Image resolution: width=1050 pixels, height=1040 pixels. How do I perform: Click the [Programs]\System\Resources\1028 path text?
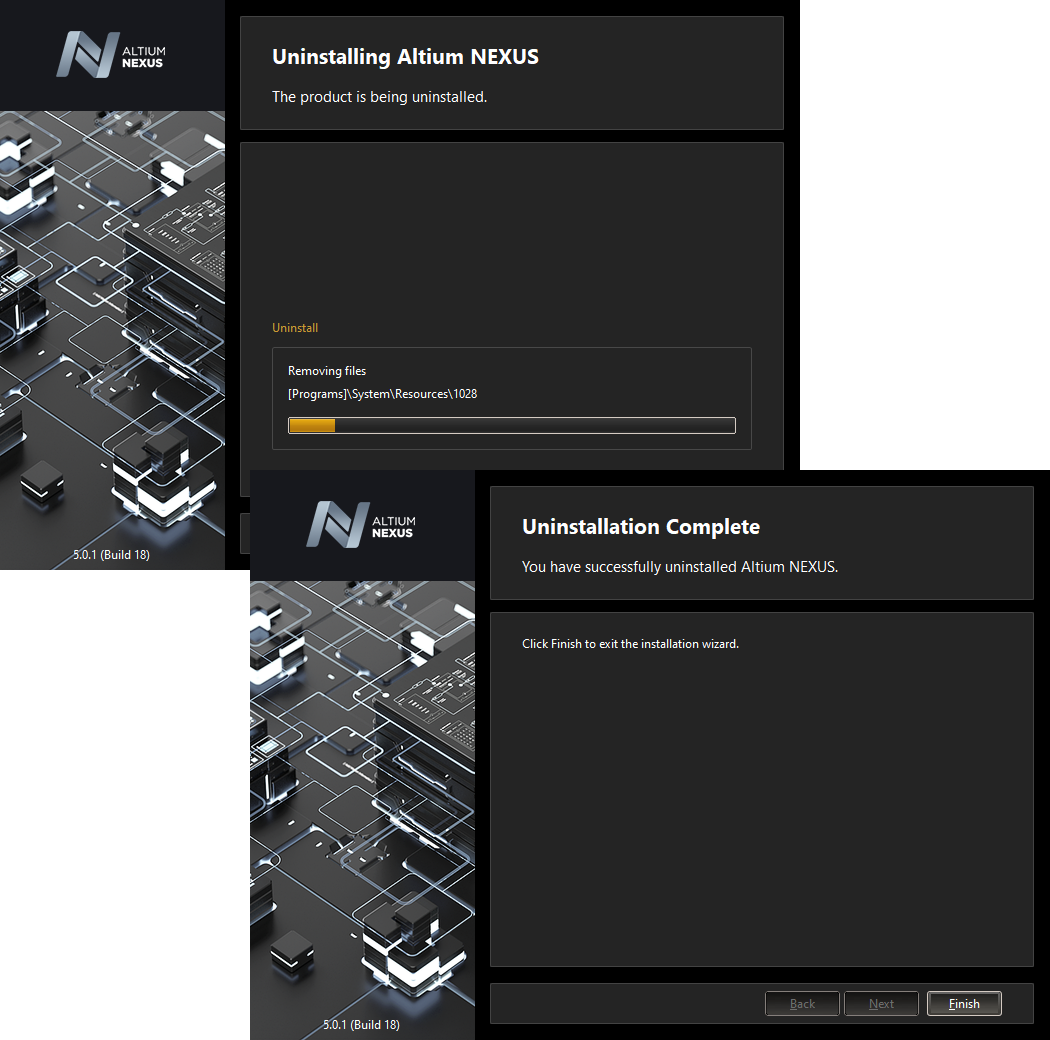382,394
